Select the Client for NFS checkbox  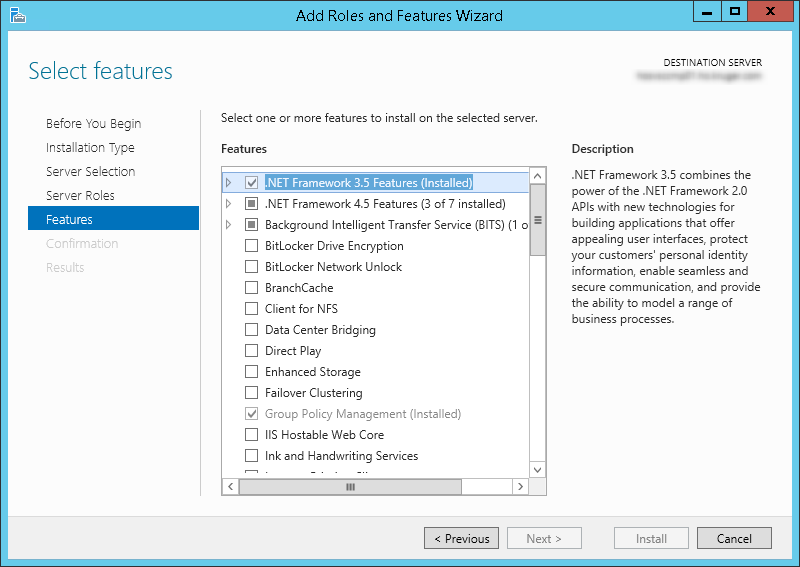tap(251, 308)
